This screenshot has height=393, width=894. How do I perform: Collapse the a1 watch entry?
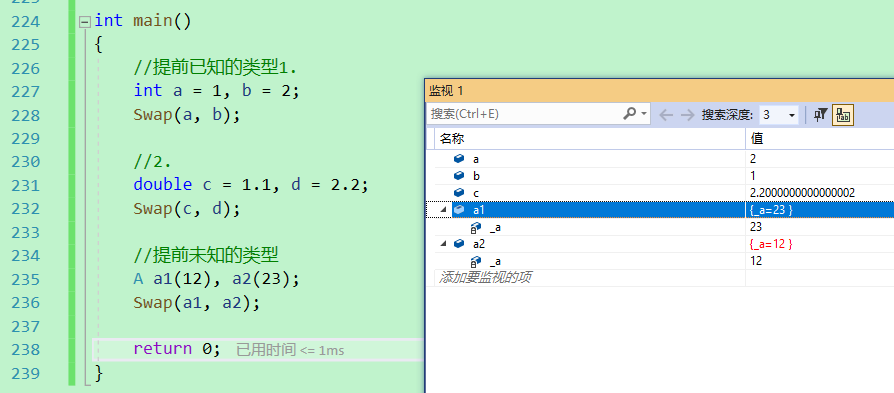[443, 210]
